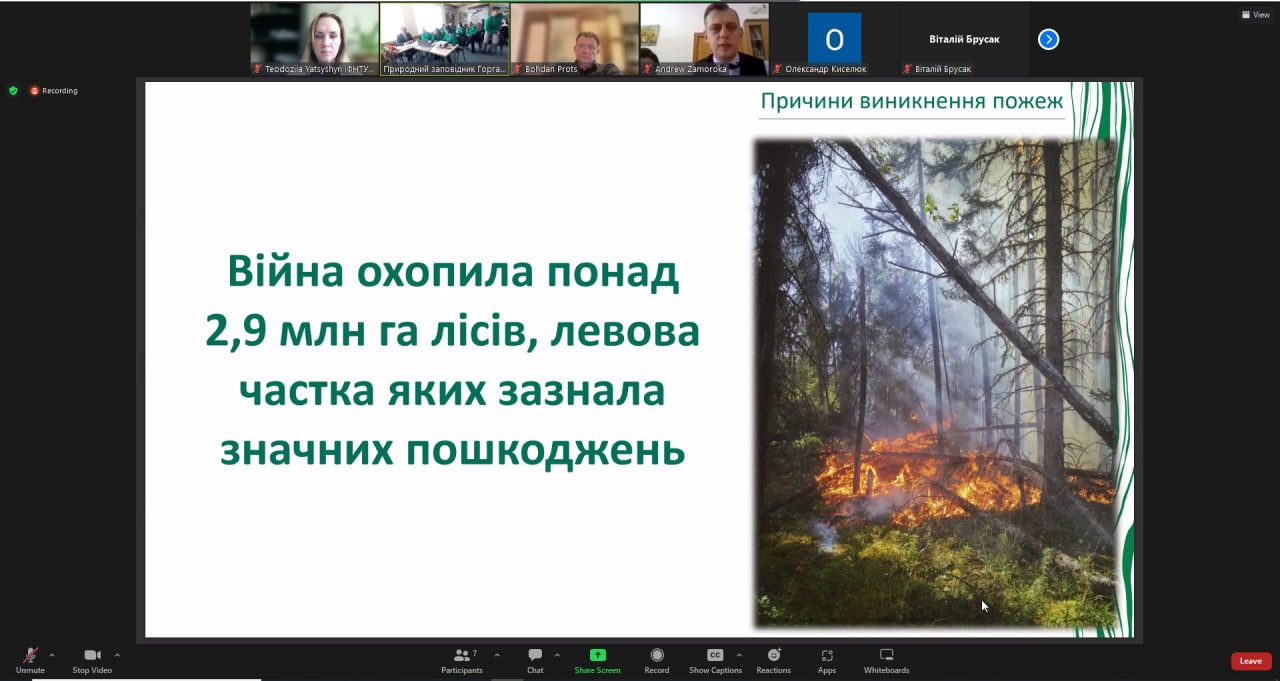Expand the caption options arrow
Screen dimensions: 1280x681
click(739, 656)
